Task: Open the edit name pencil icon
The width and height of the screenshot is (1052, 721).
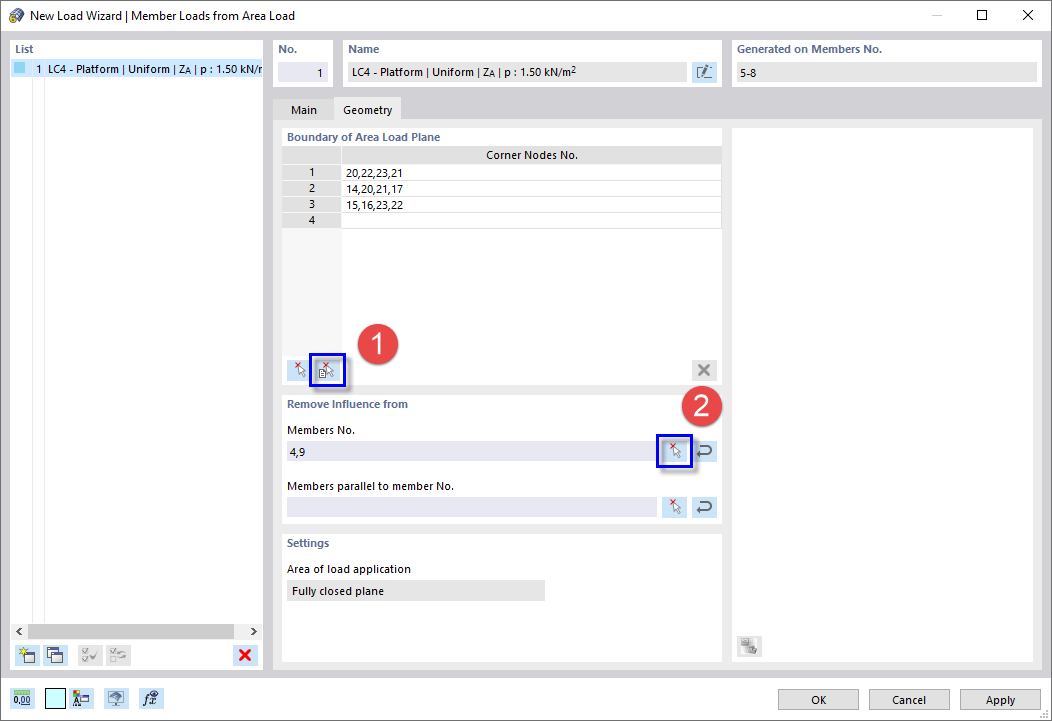Action: [x=704, y=71]
